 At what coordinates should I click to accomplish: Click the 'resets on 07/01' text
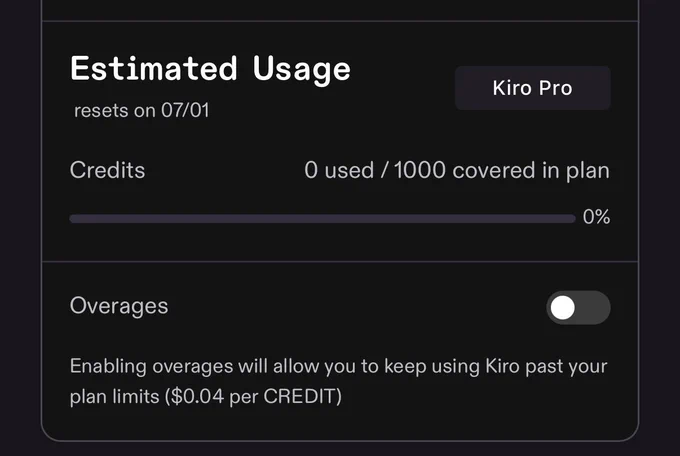coord(142,111)
